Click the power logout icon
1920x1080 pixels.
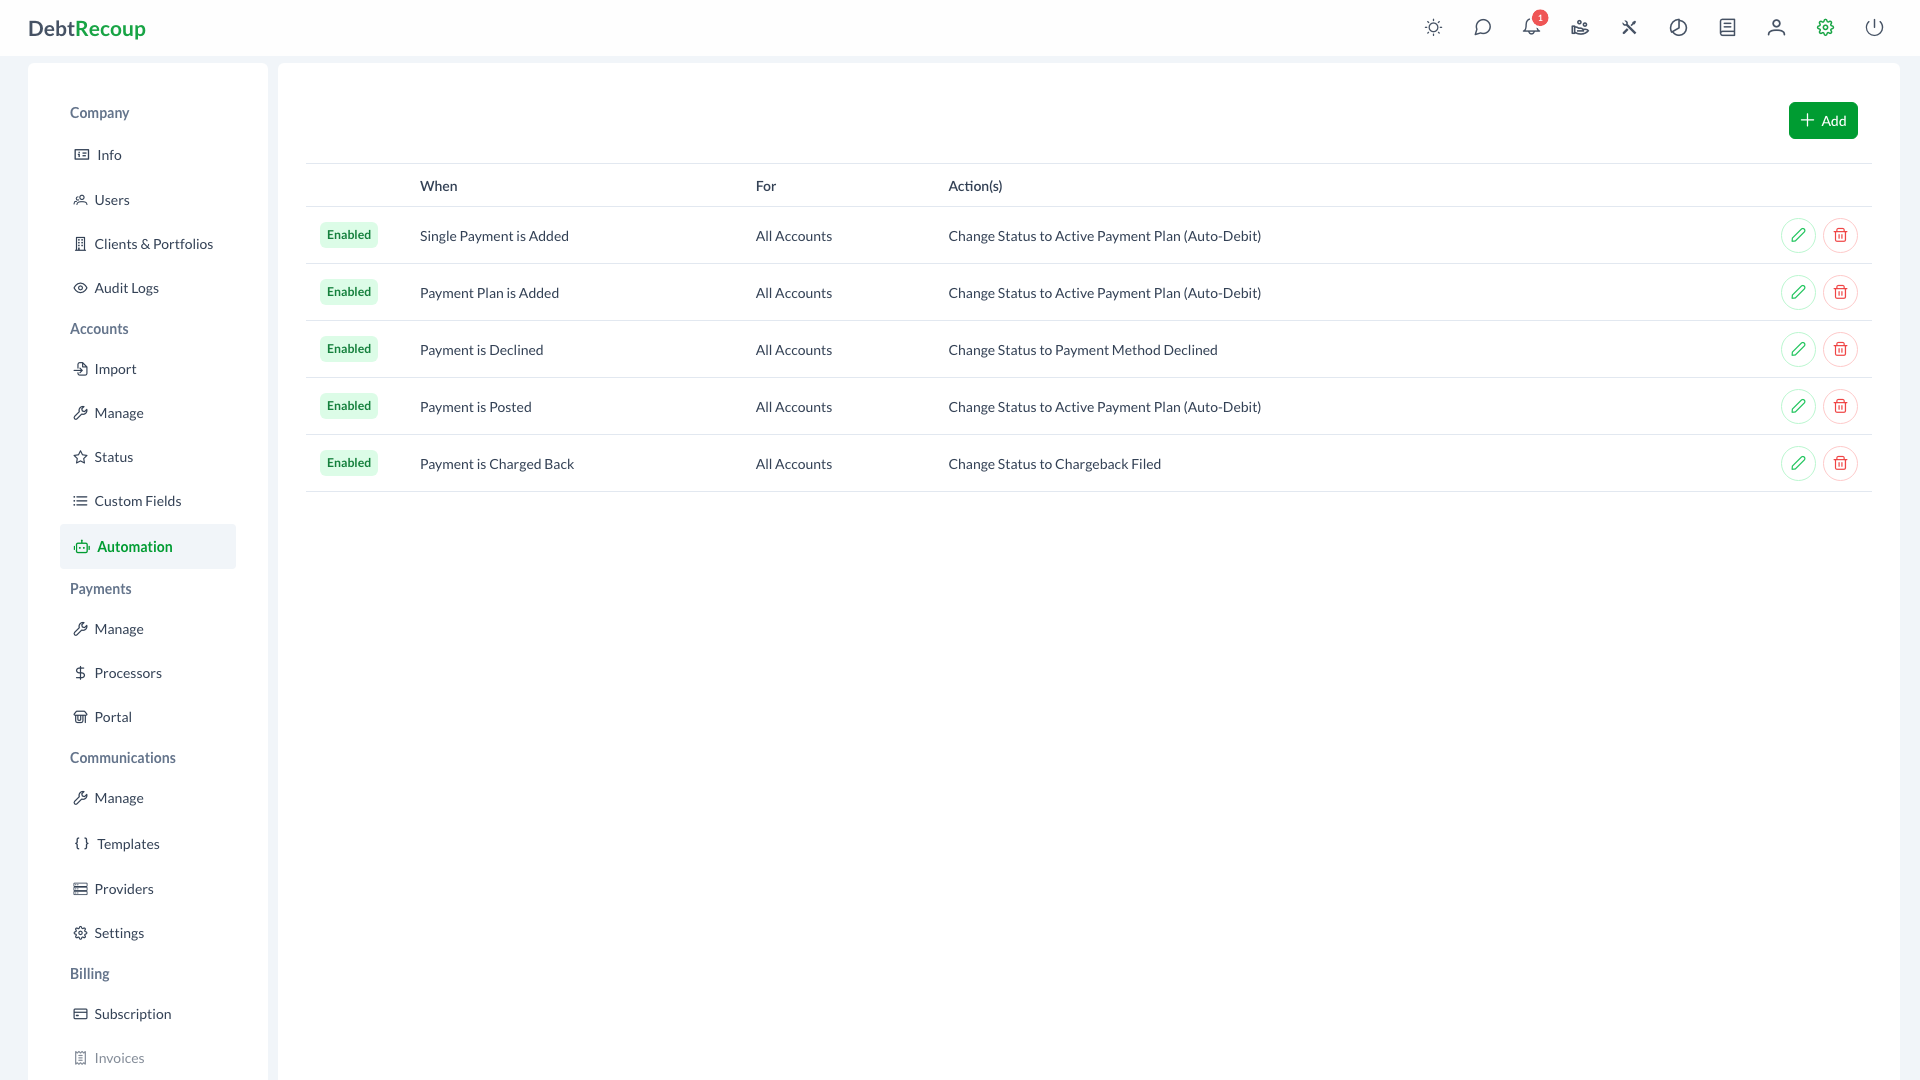[x=1874, y=28]
